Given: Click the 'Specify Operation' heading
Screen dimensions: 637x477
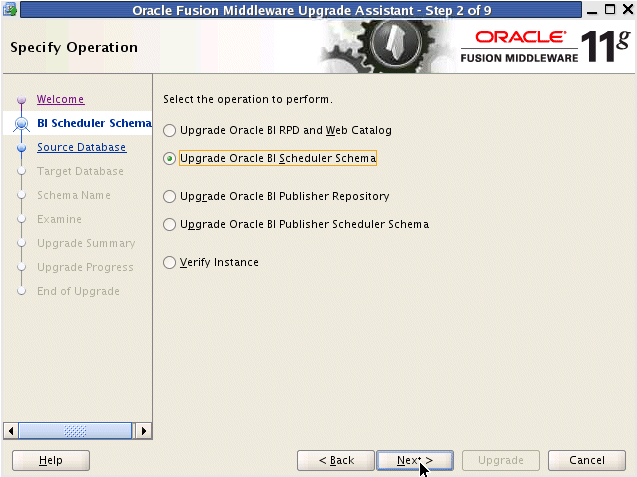Looking at the screenshot, I should (x=74, y=48).
